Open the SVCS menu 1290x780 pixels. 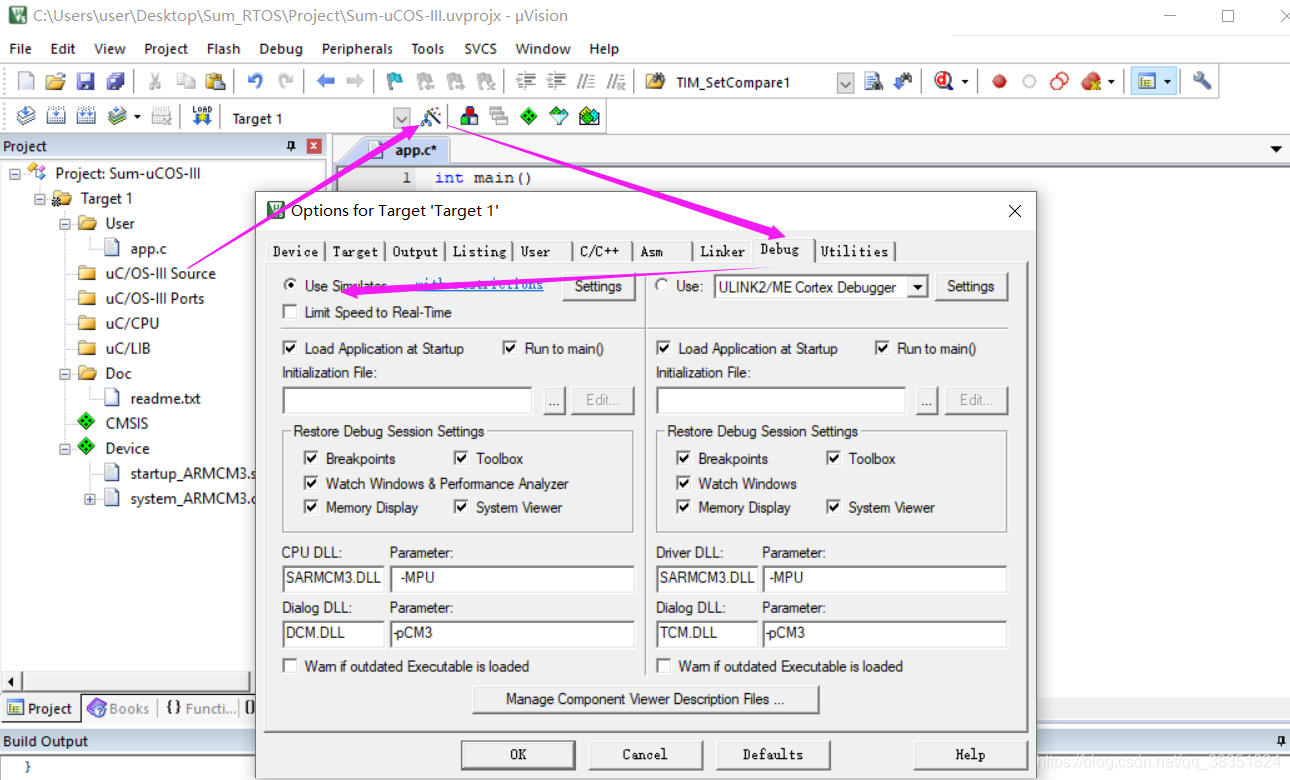tap(480, 48)
